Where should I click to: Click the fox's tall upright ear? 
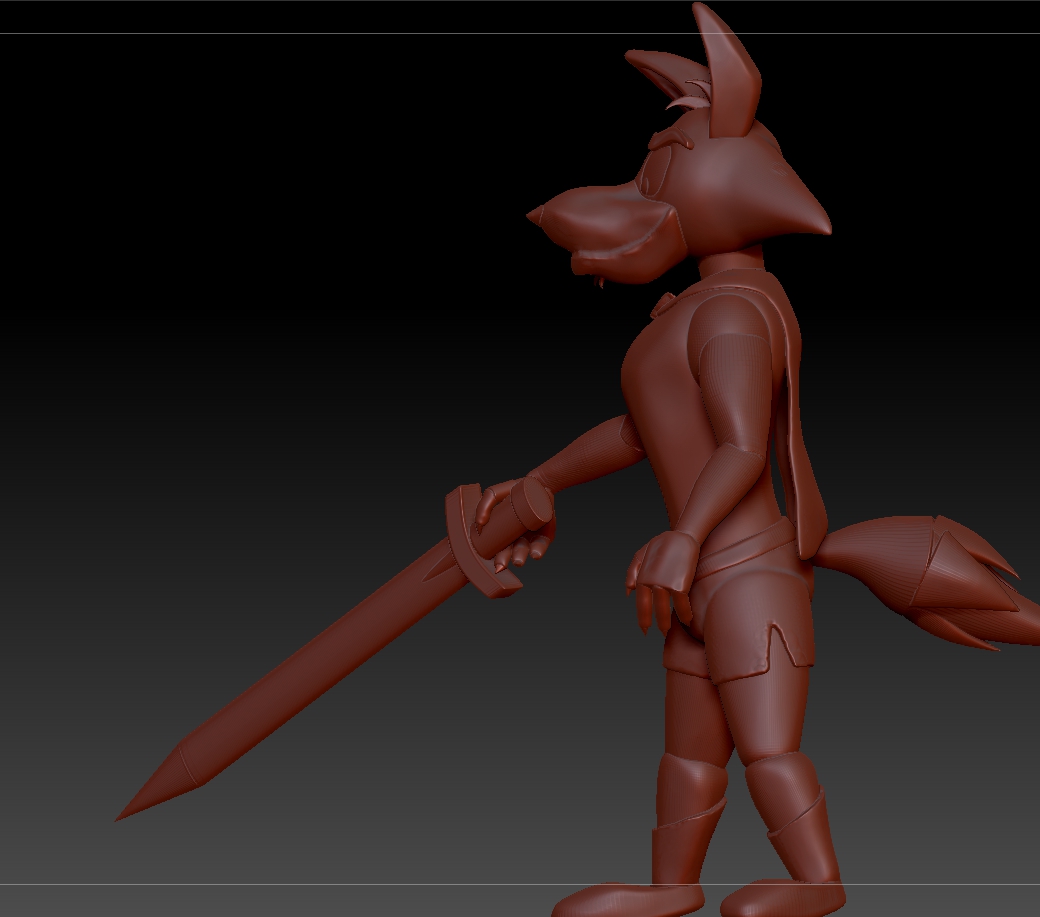(726, 73)
